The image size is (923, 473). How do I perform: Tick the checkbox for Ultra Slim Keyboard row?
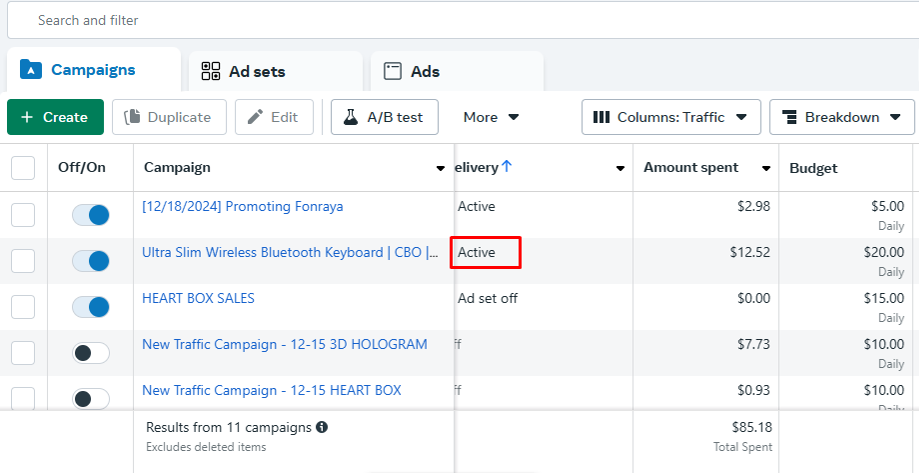[x=23, y=261]
